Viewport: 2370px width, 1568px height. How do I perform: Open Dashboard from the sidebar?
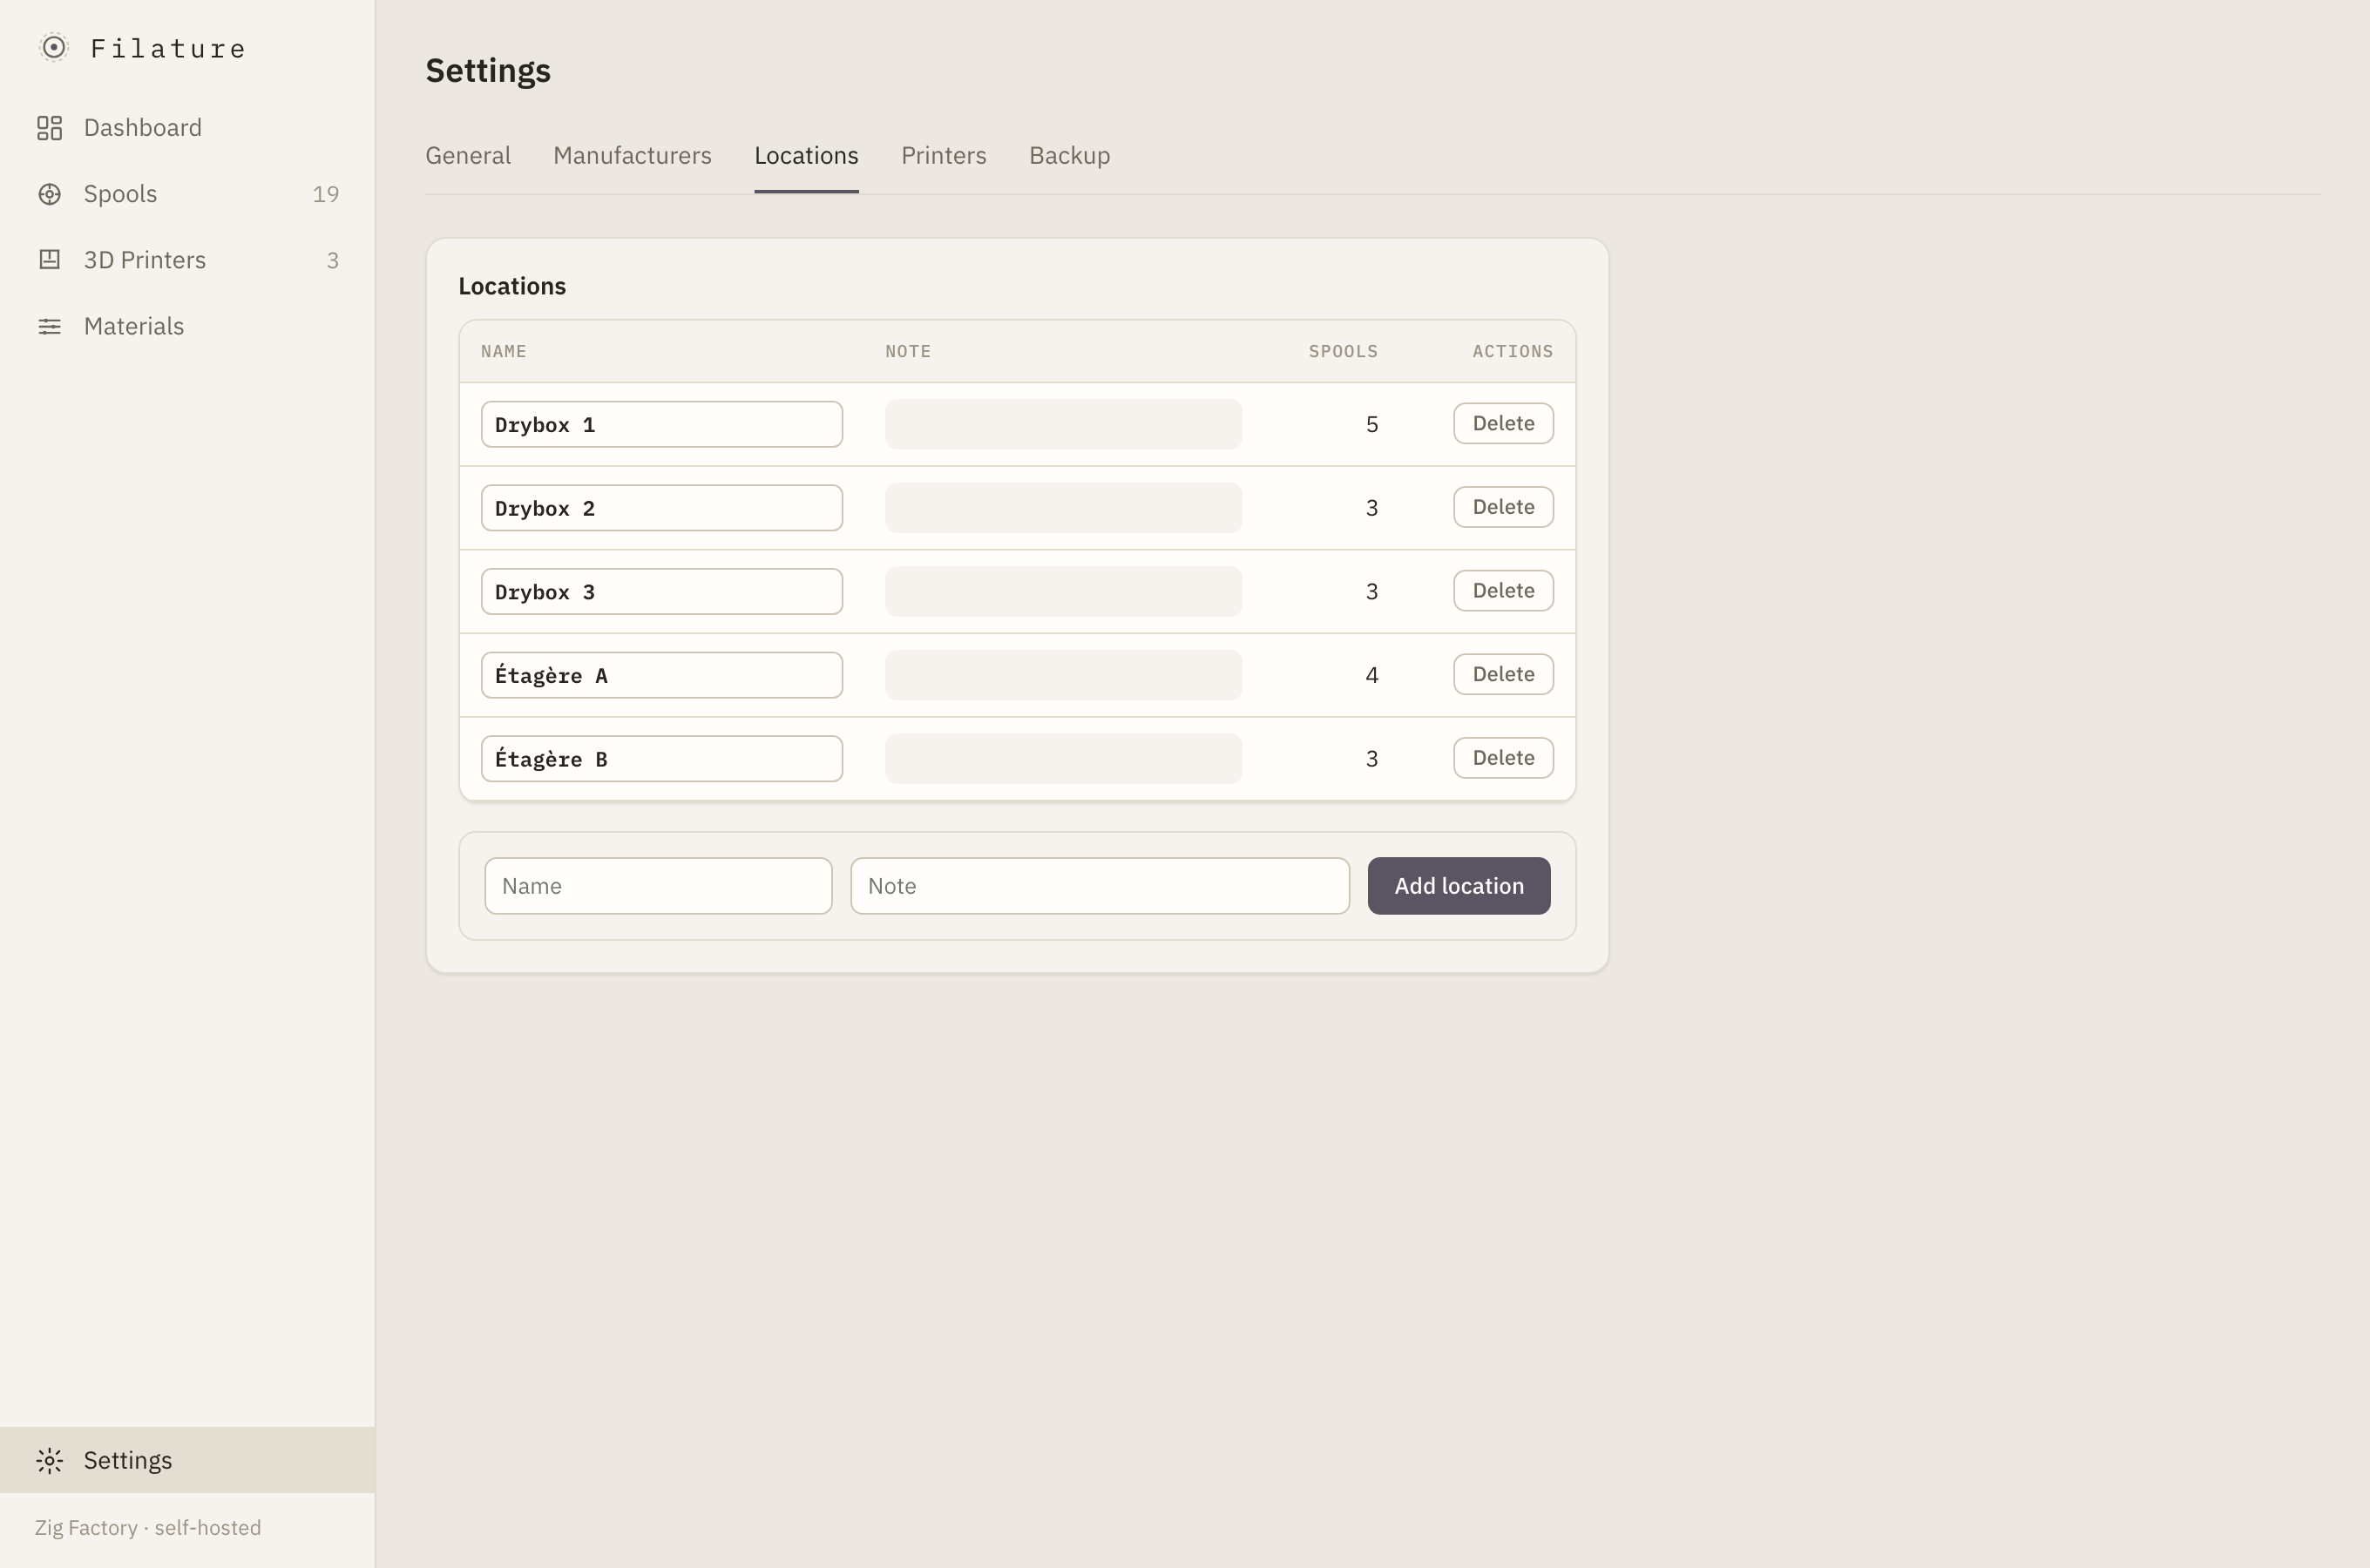pyautogui.click(x=187, y=128)
